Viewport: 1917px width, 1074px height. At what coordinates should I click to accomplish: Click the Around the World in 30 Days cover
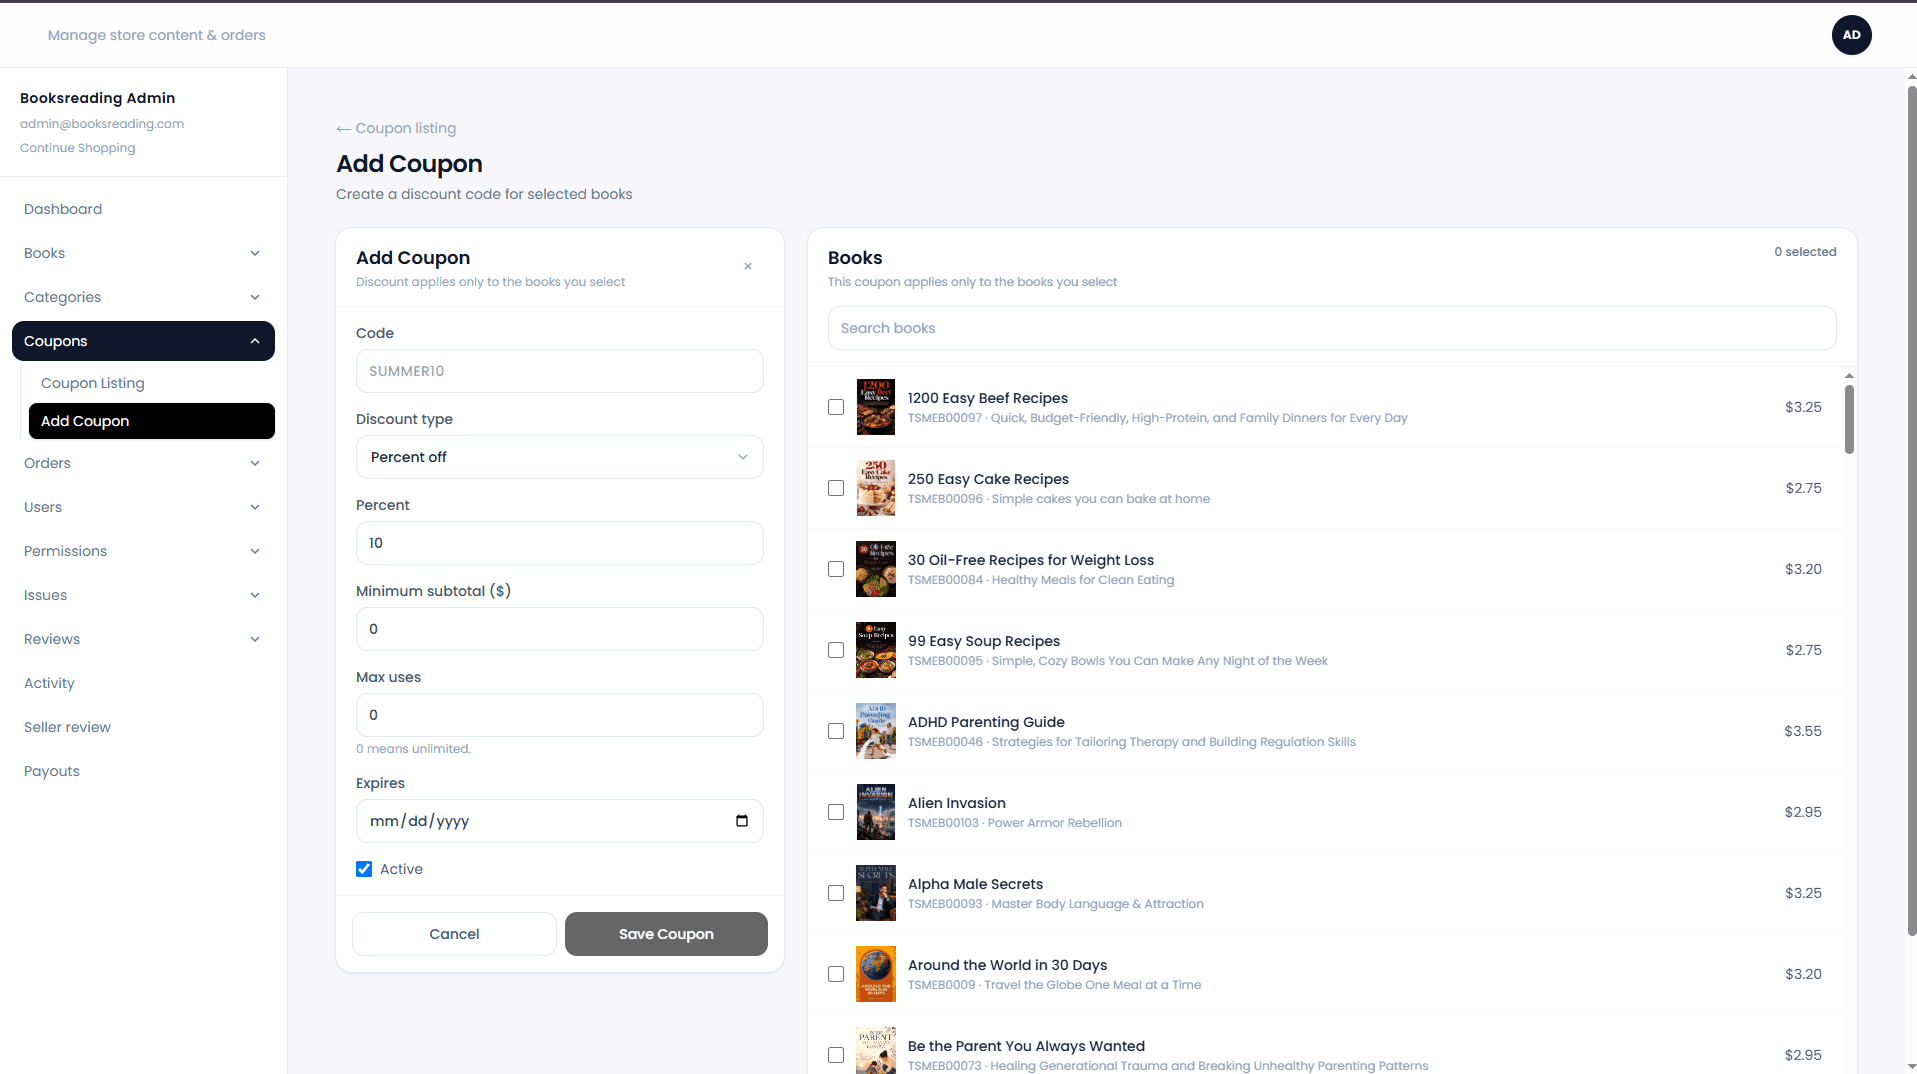coord(875,974)
